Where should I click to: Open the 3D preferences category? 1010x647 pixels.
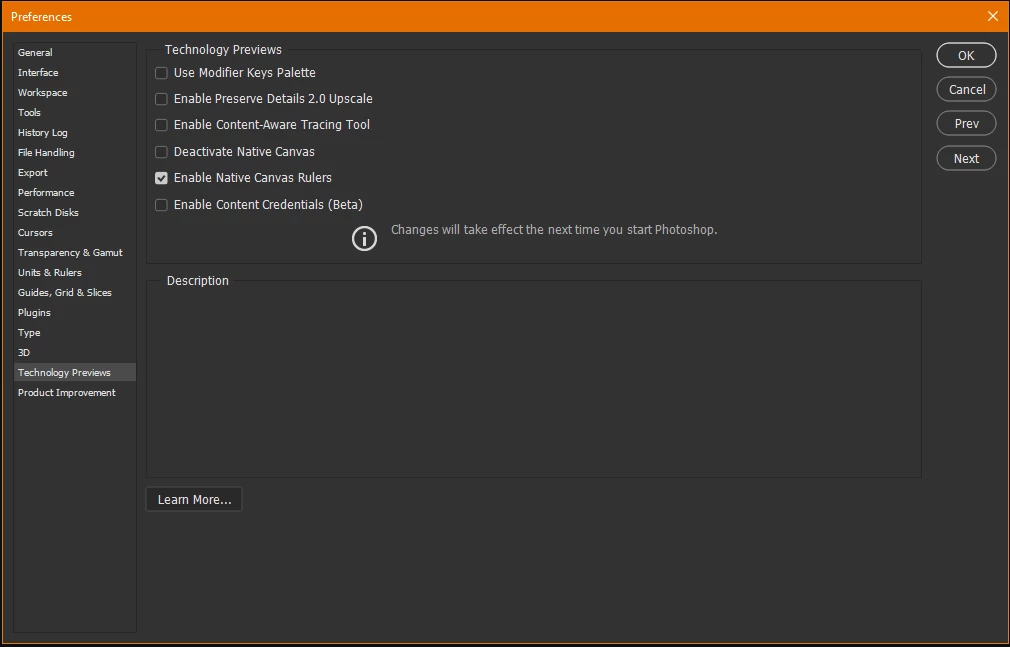pyautogui.click(x=75, y=352)
